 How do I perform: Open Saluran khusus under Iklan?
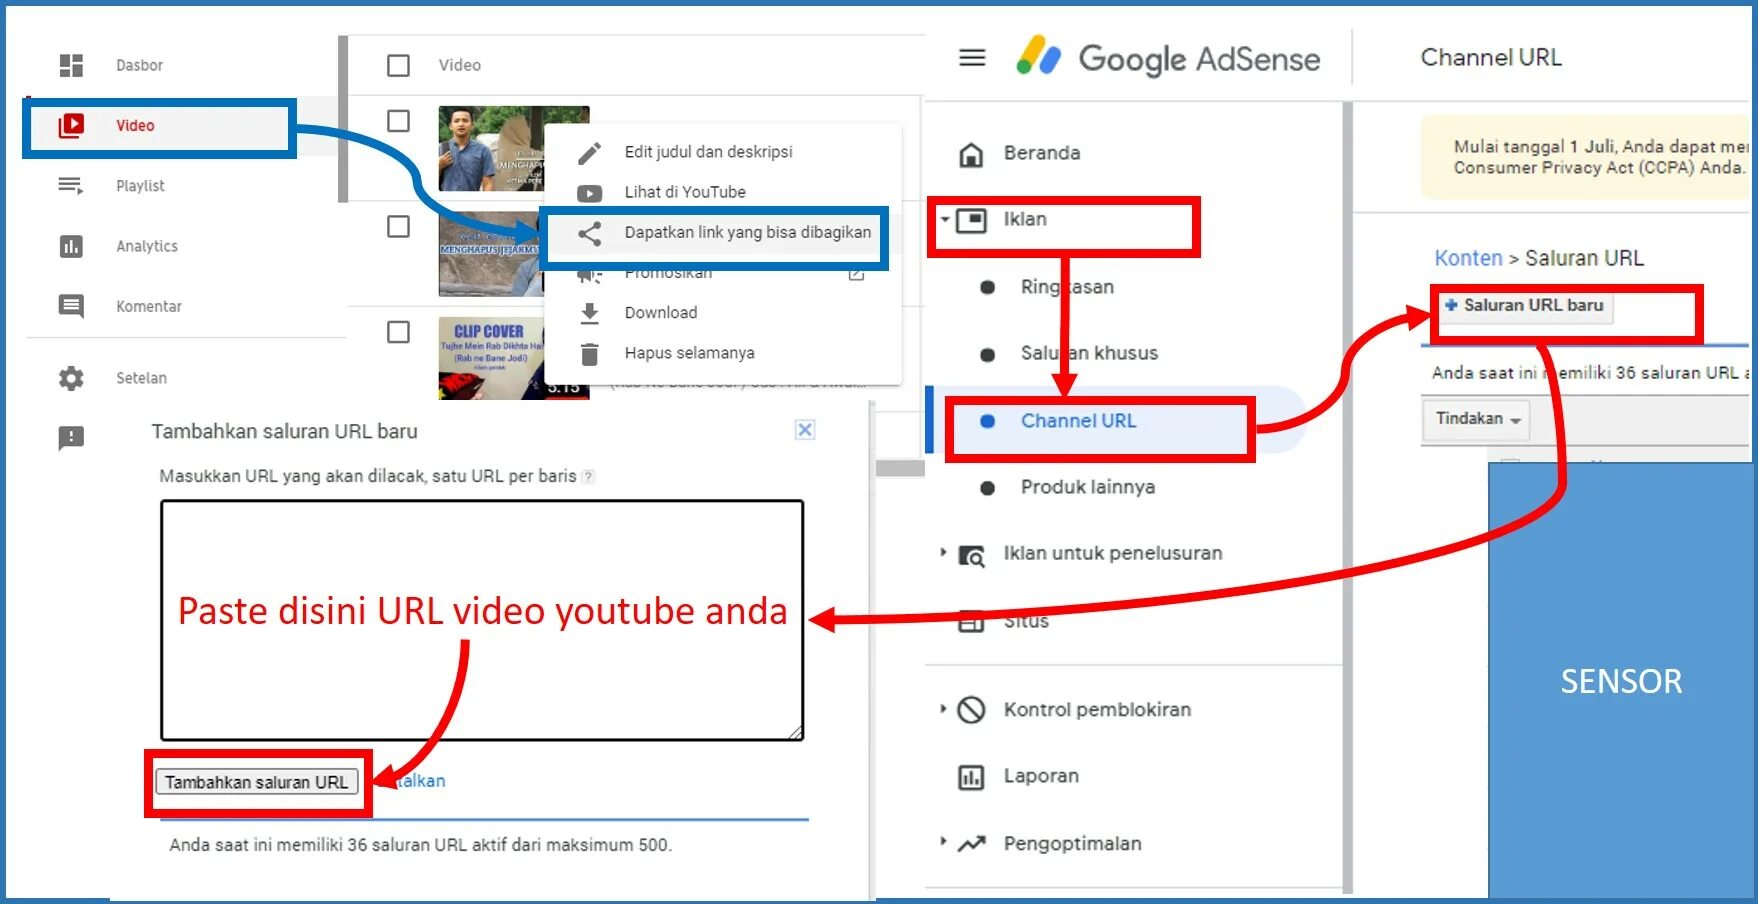[x=1089, y=353]
